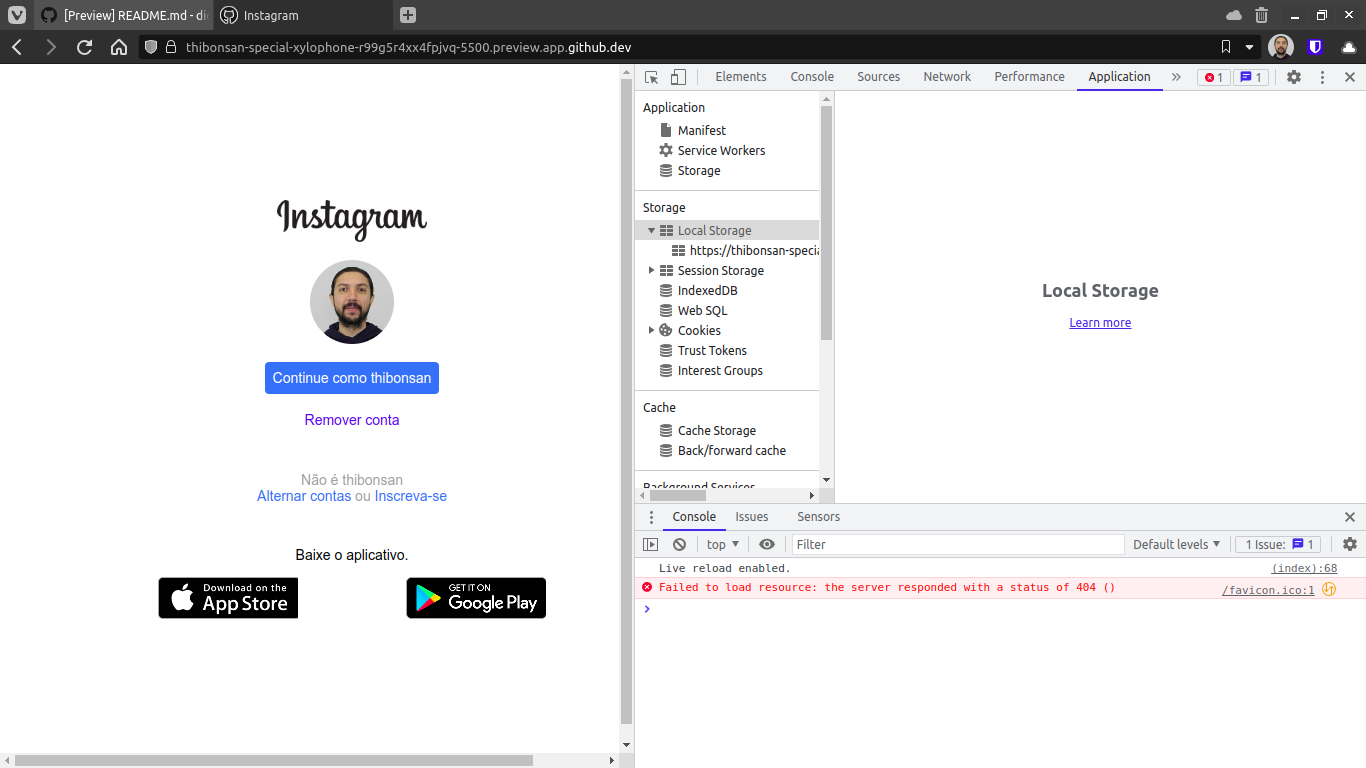Toggle the device toolbar icon
The image size is (1366, 768).
coord(678,77)
